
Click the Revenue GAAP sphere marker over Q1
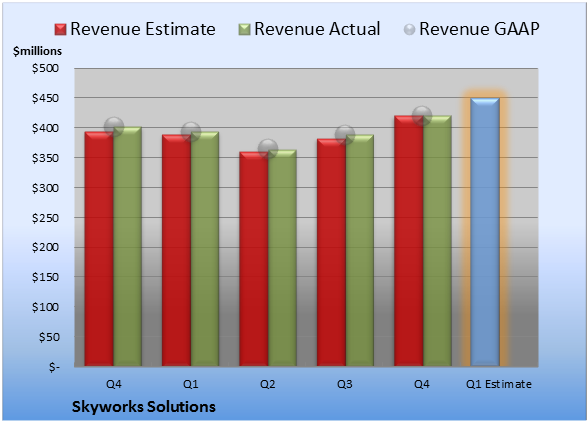pyautogui.click(x=191, y=132)
